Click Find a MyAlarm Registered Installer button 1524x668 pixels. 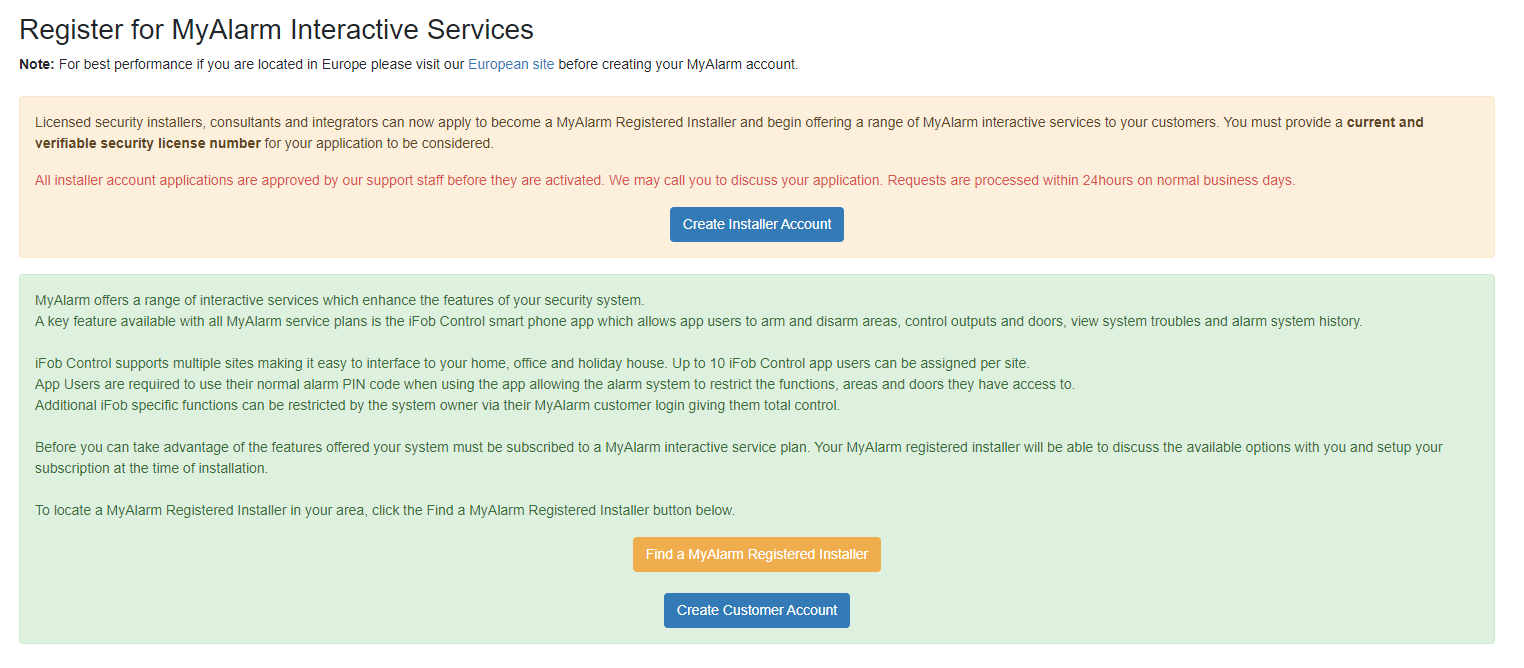757,554
